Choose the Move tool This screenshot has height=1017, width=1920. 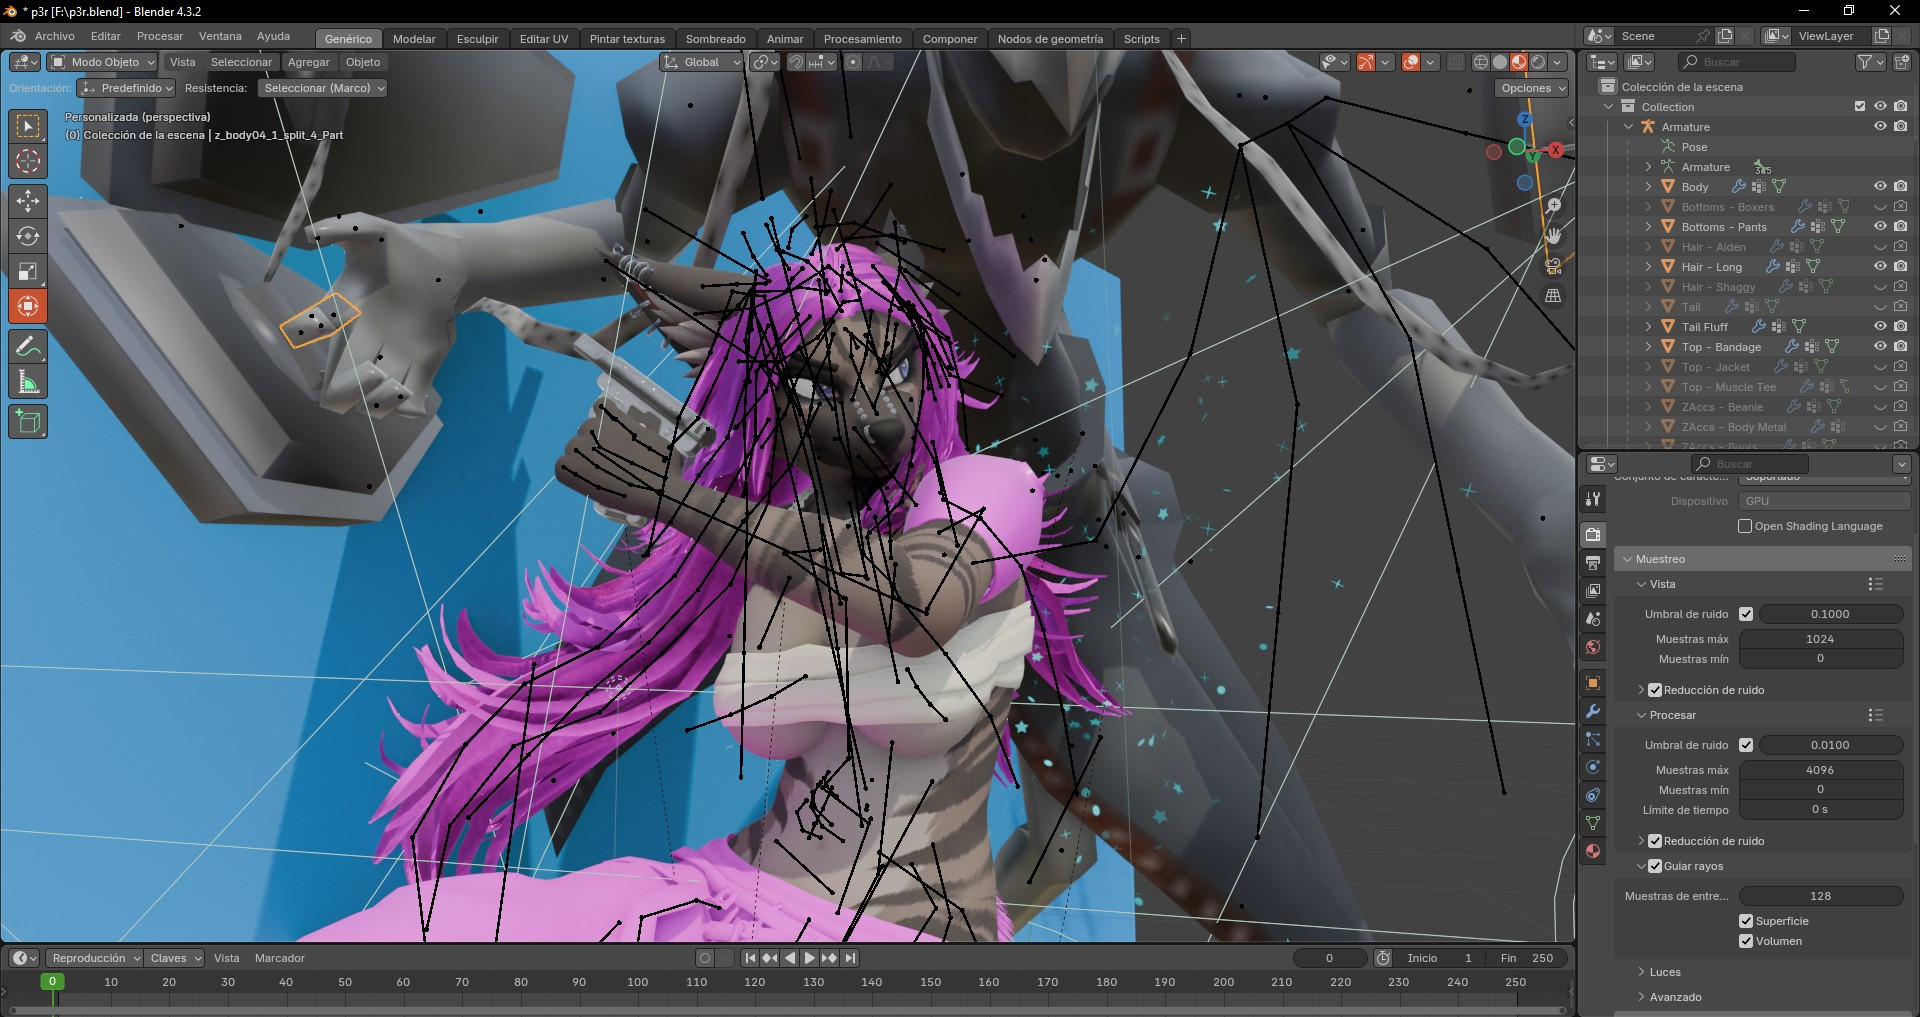point(28,201)
